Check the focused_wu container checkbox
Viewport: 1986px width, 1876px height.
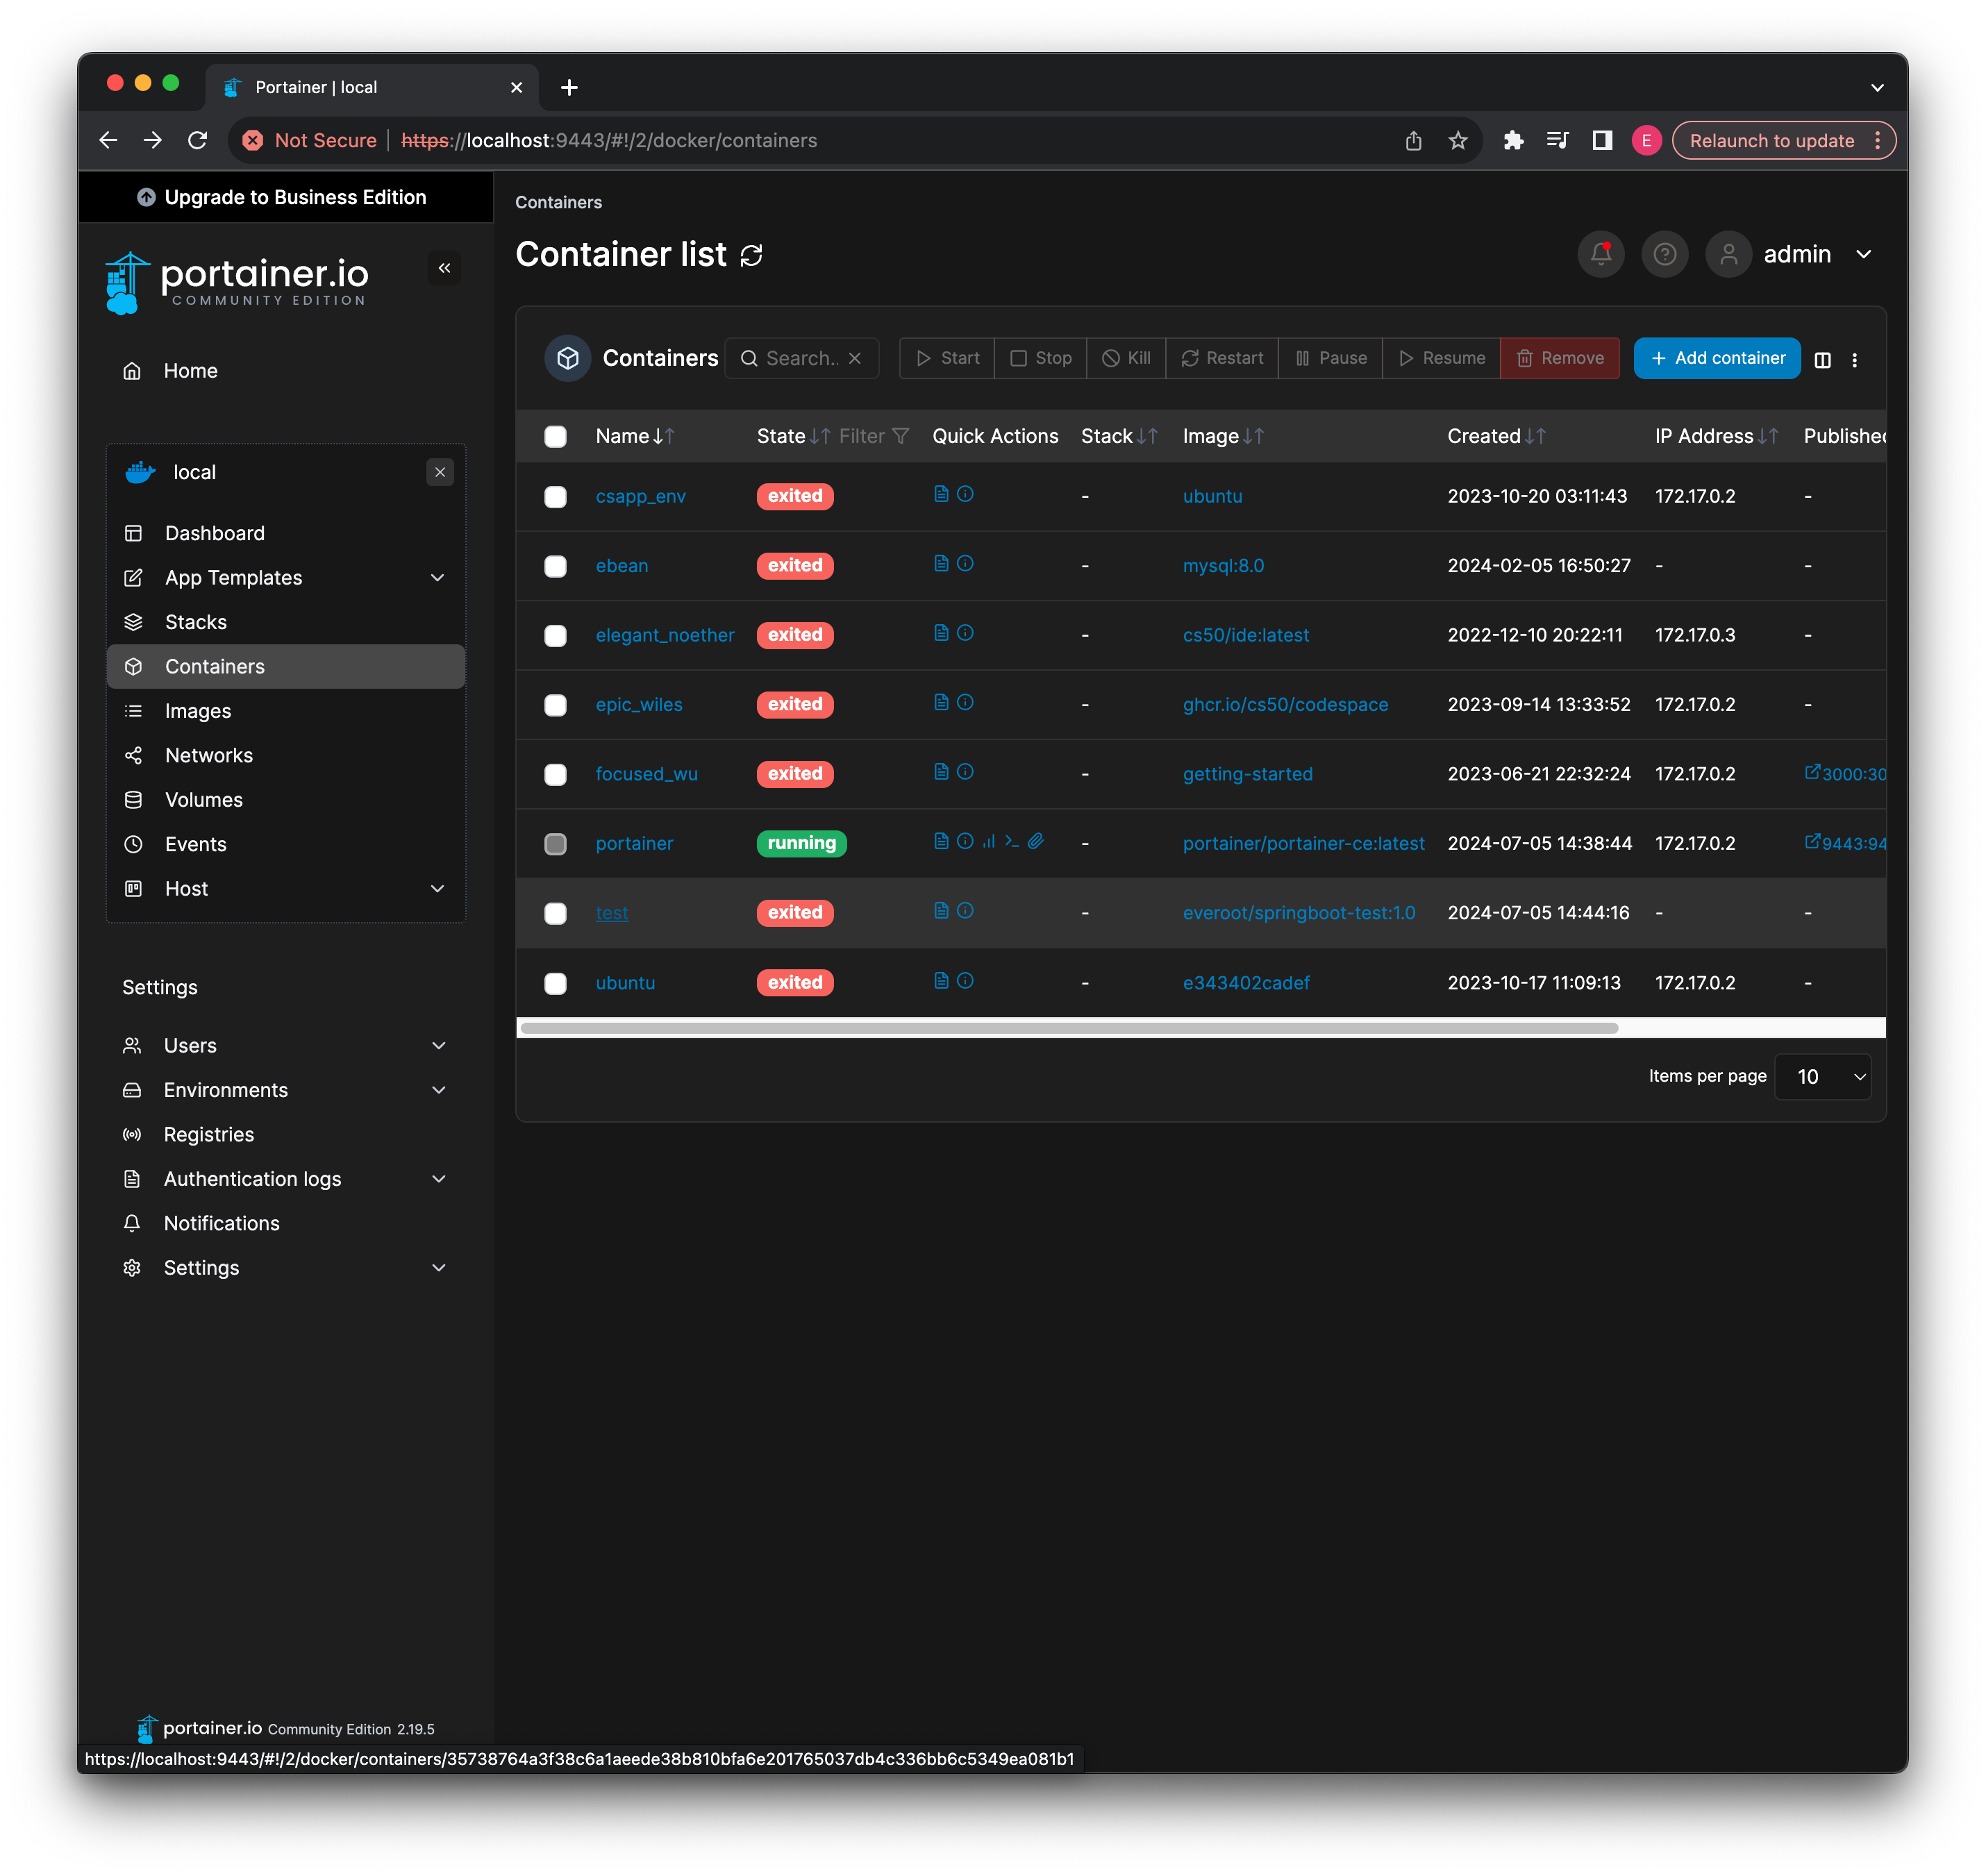tap(555, 775)
